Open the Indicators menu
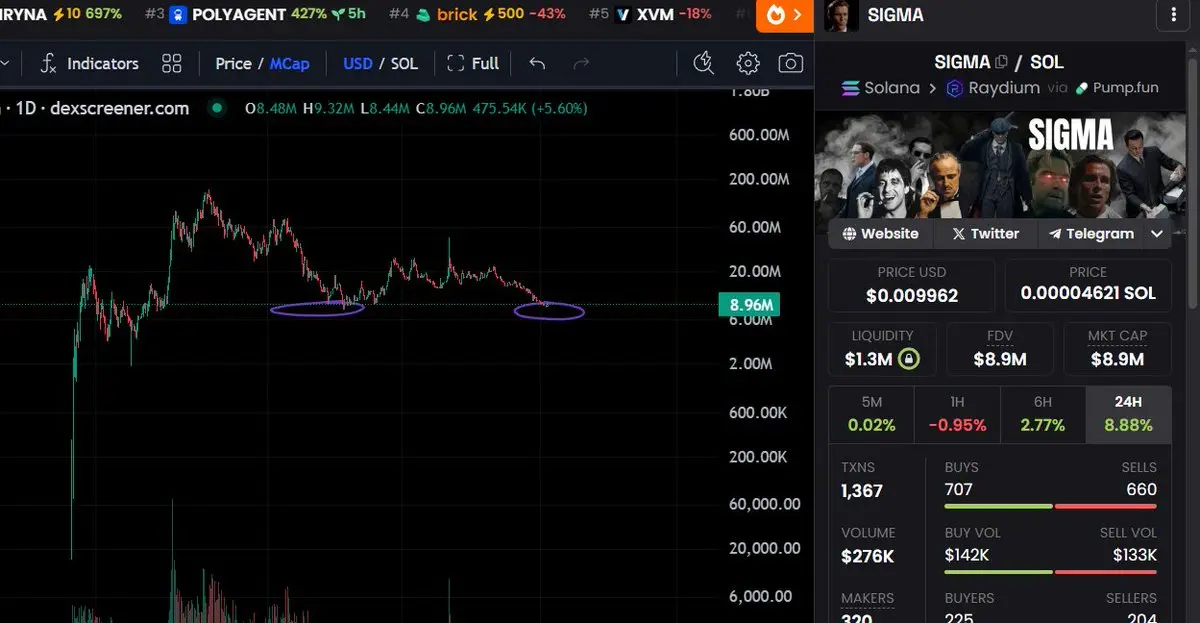 point(90,63)
